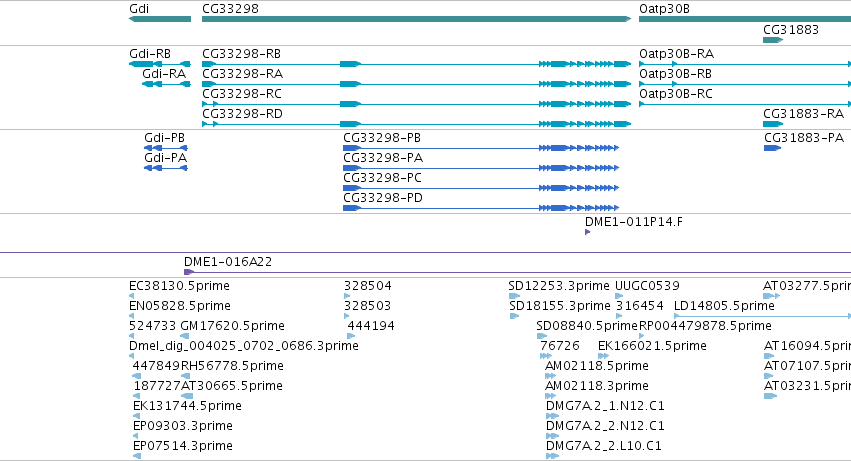Open the AT07107 EST label
This screenshot has width=851, height=461.
pyautogui.click(x=808, y=367)
